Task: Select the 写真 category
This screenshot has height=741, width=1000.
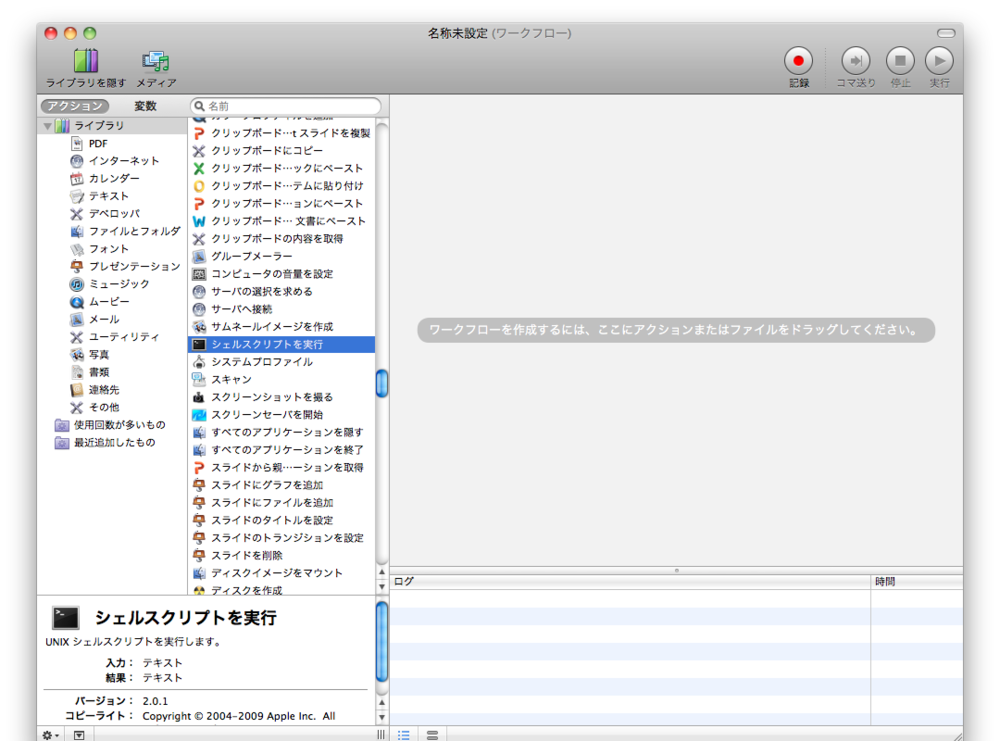Action: (89, 355)
